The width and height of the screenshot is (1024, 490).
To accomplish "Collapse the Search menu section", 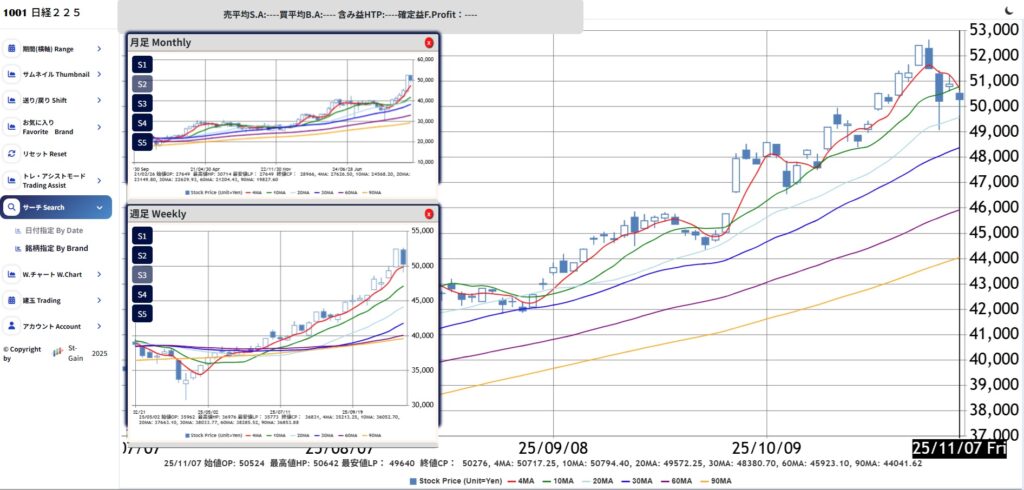I will (99, 207).
